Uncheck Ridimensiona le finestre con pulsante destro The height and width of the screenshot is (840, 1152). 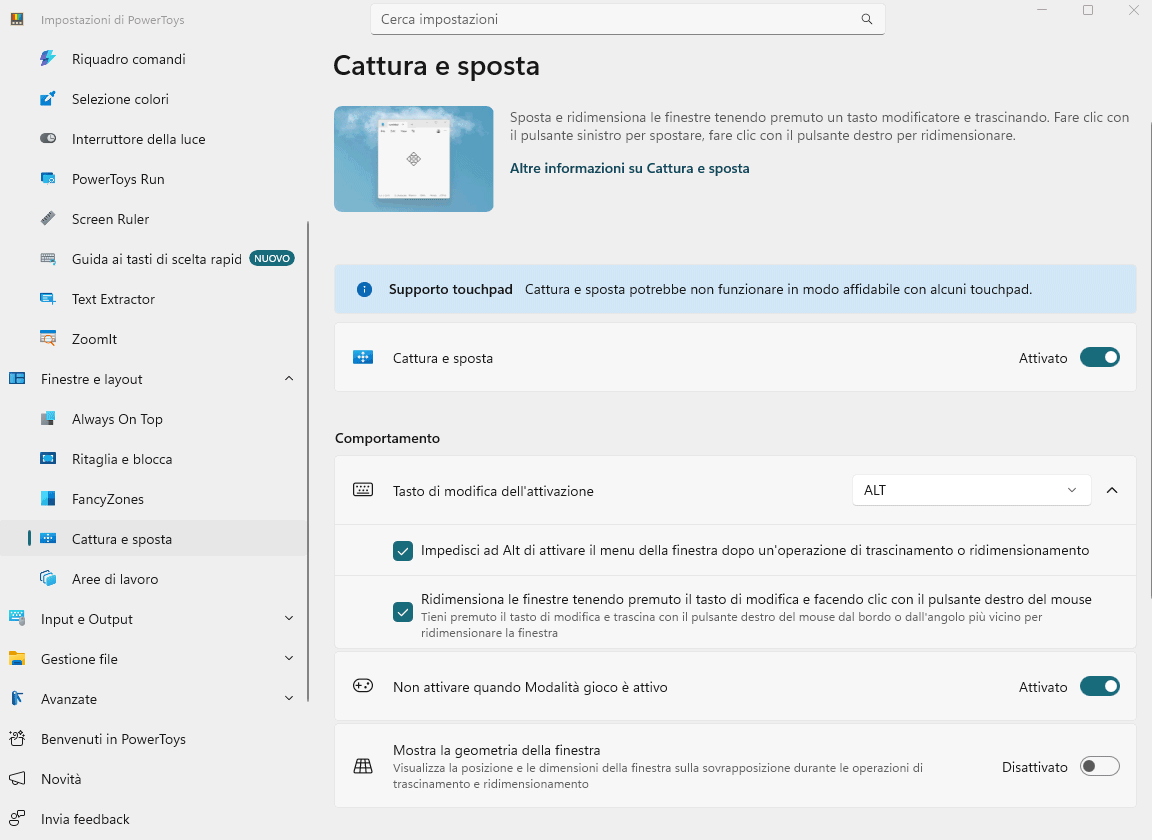point(403,611)
